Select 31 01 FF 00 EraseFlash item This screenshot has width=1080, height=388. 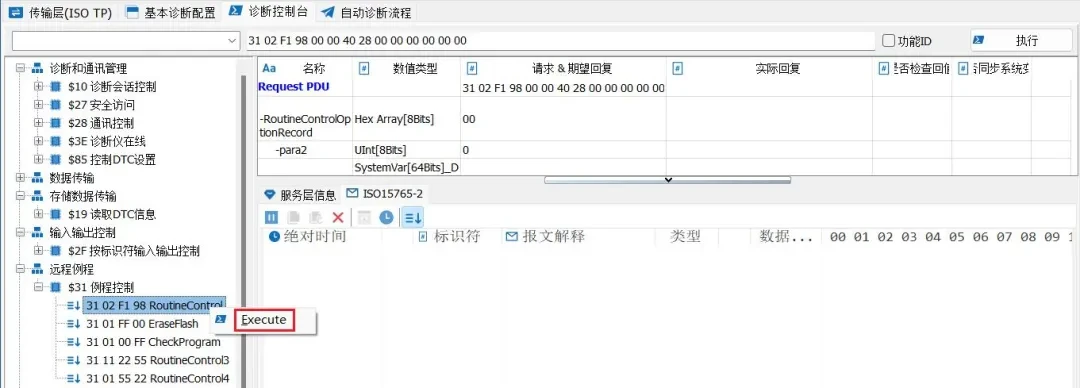click(142, 323)
